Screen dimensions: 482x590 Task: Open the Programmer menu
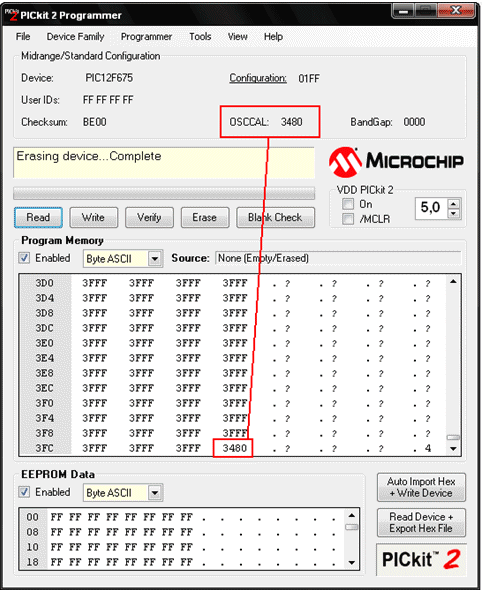tap(146, 36)
